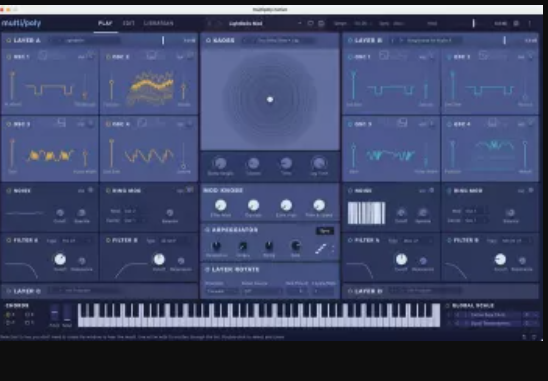Click the Kaoss Bump Height knob

pos(220,163)
